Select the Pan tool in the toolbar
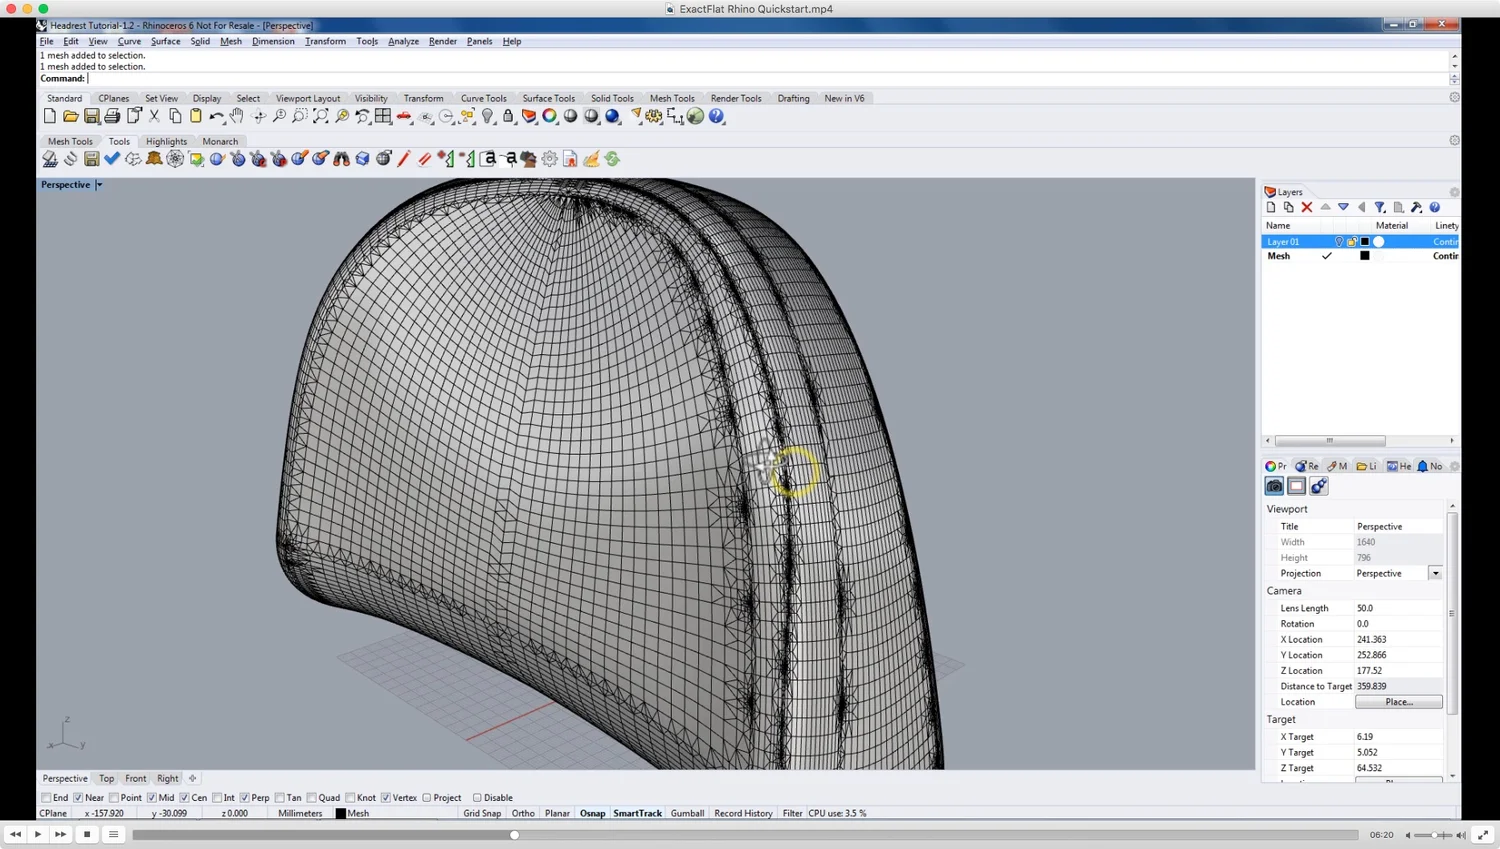 [x=237, y=116]
